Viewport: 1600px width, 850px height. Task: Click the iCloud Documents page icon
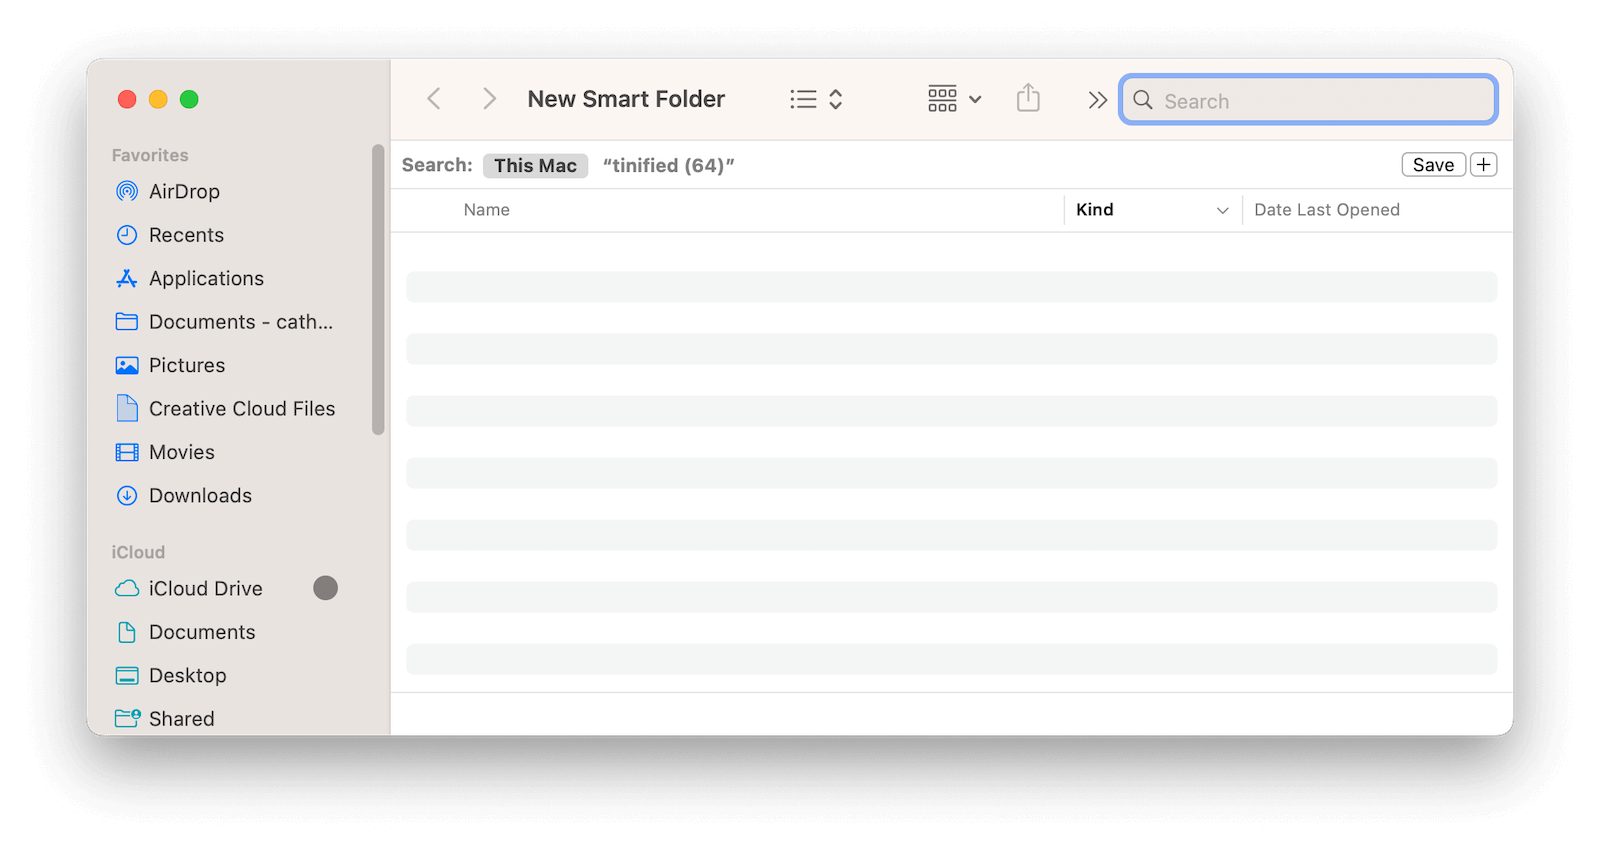127,632
